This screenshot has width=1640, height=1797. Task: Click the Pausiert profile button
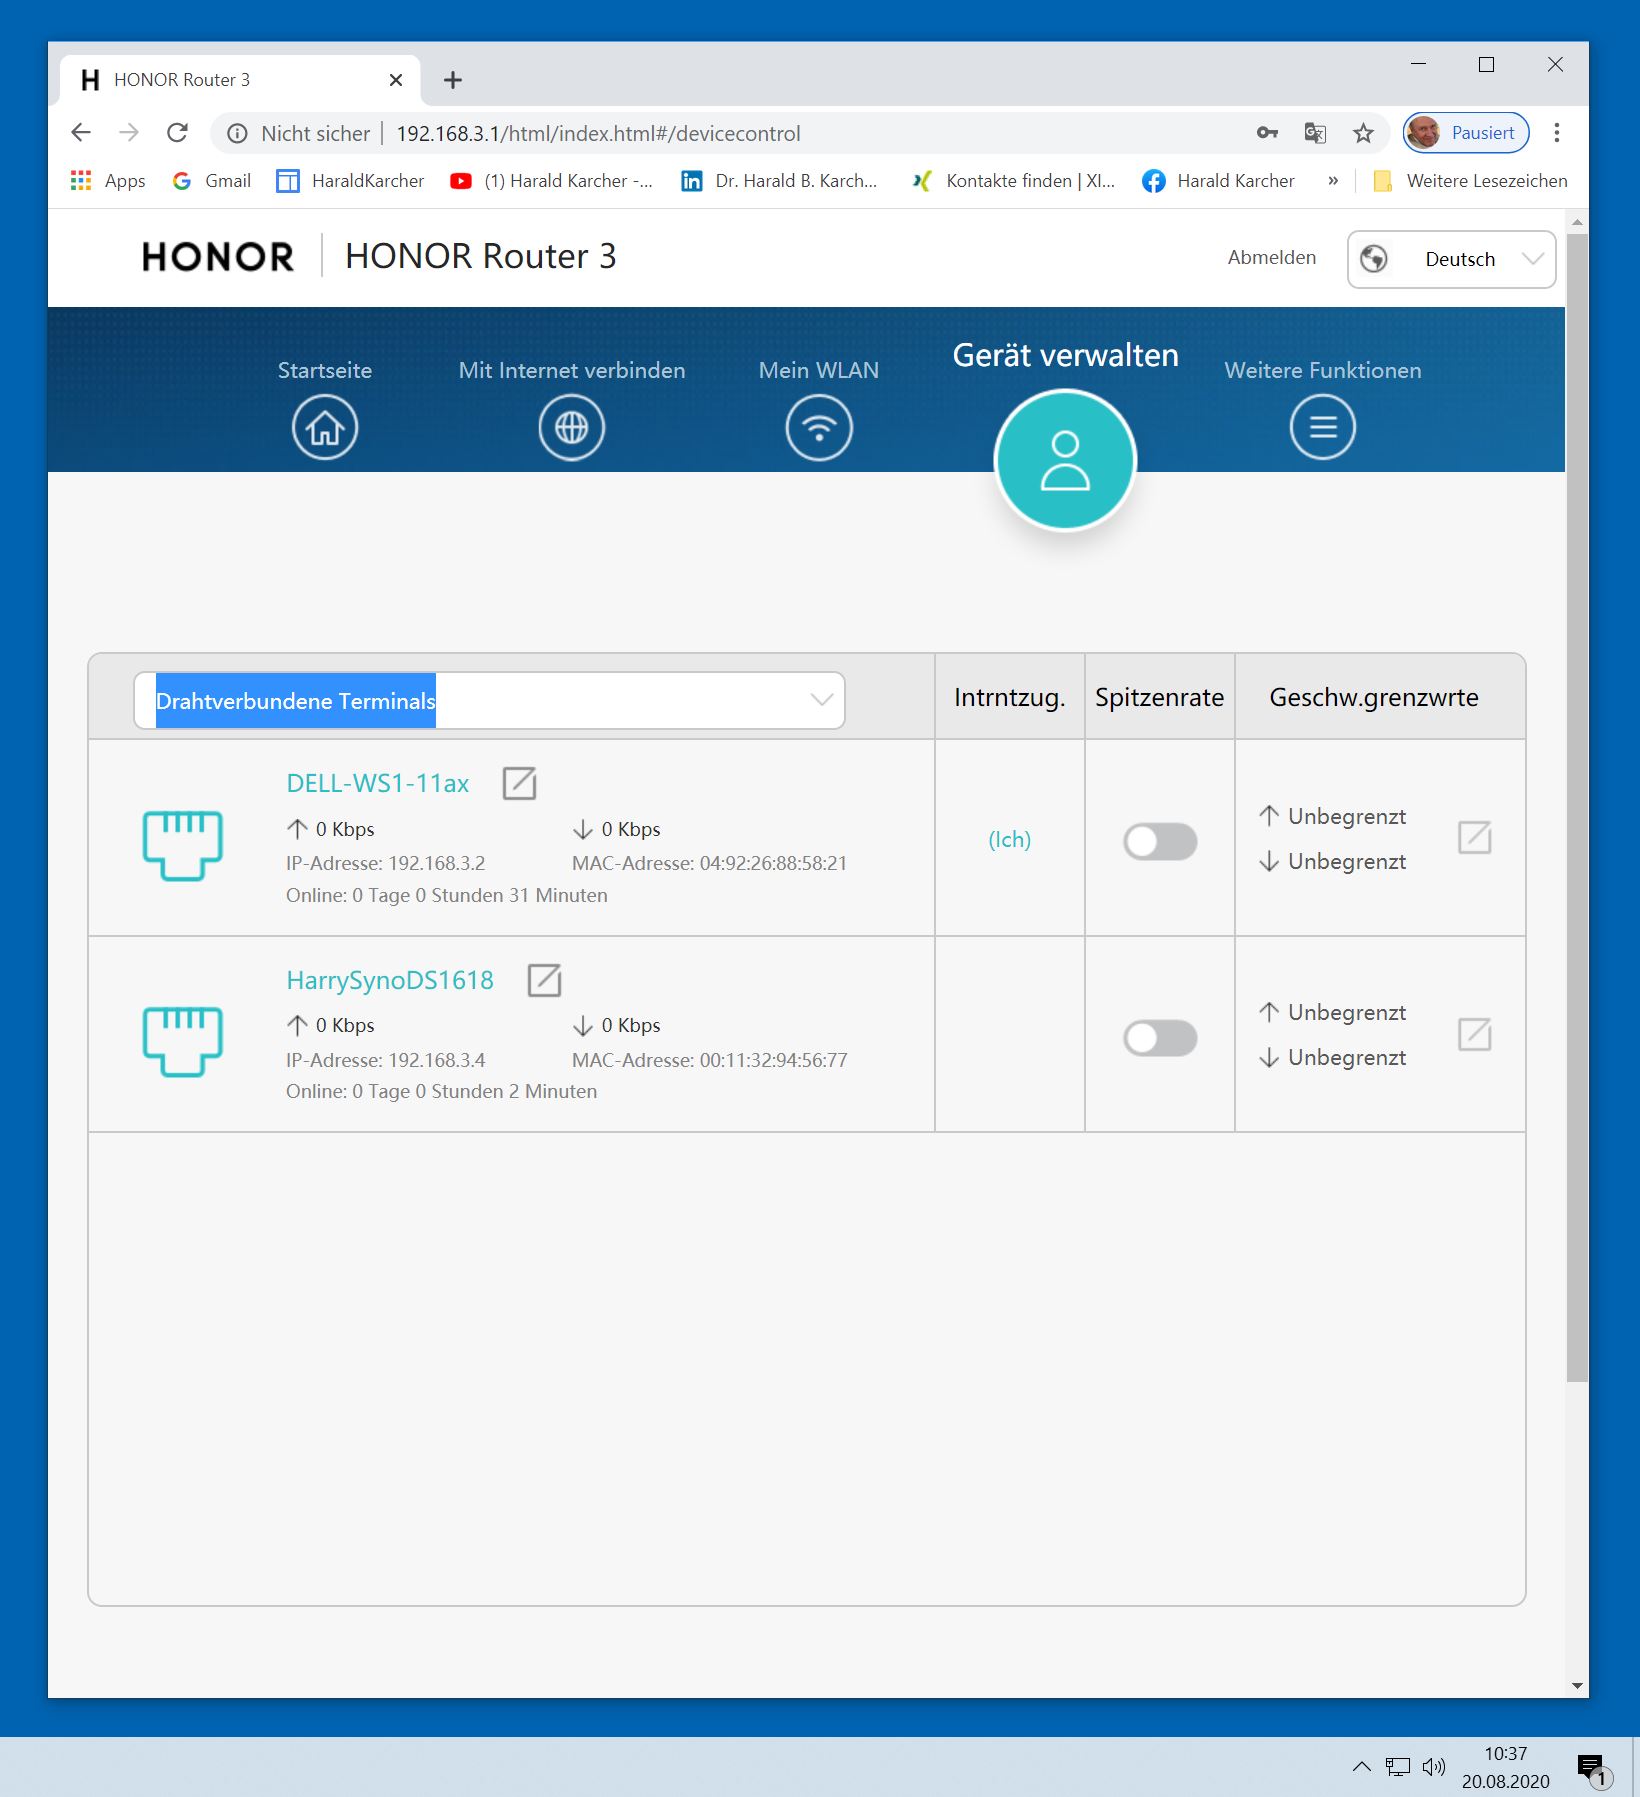coord(1466,133)
